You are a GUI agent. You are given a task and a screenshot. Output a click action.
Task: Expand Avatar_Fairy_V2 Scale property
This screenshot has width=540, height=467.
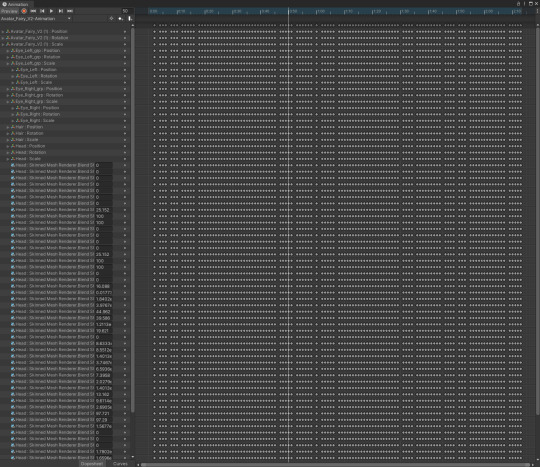pyautogui.click(x=3, y=44)
